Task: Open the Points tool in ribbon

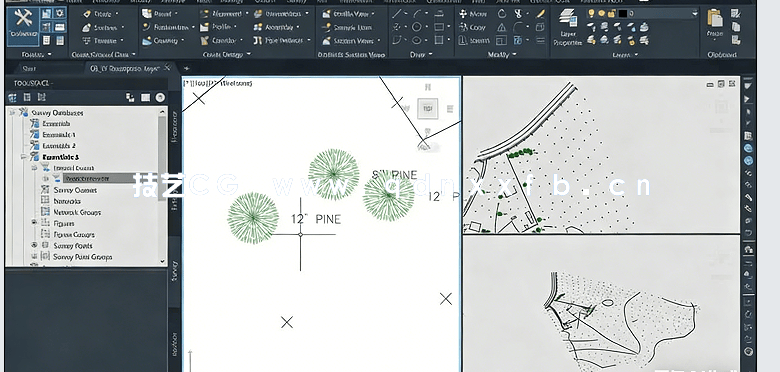Action: (101, 14)
